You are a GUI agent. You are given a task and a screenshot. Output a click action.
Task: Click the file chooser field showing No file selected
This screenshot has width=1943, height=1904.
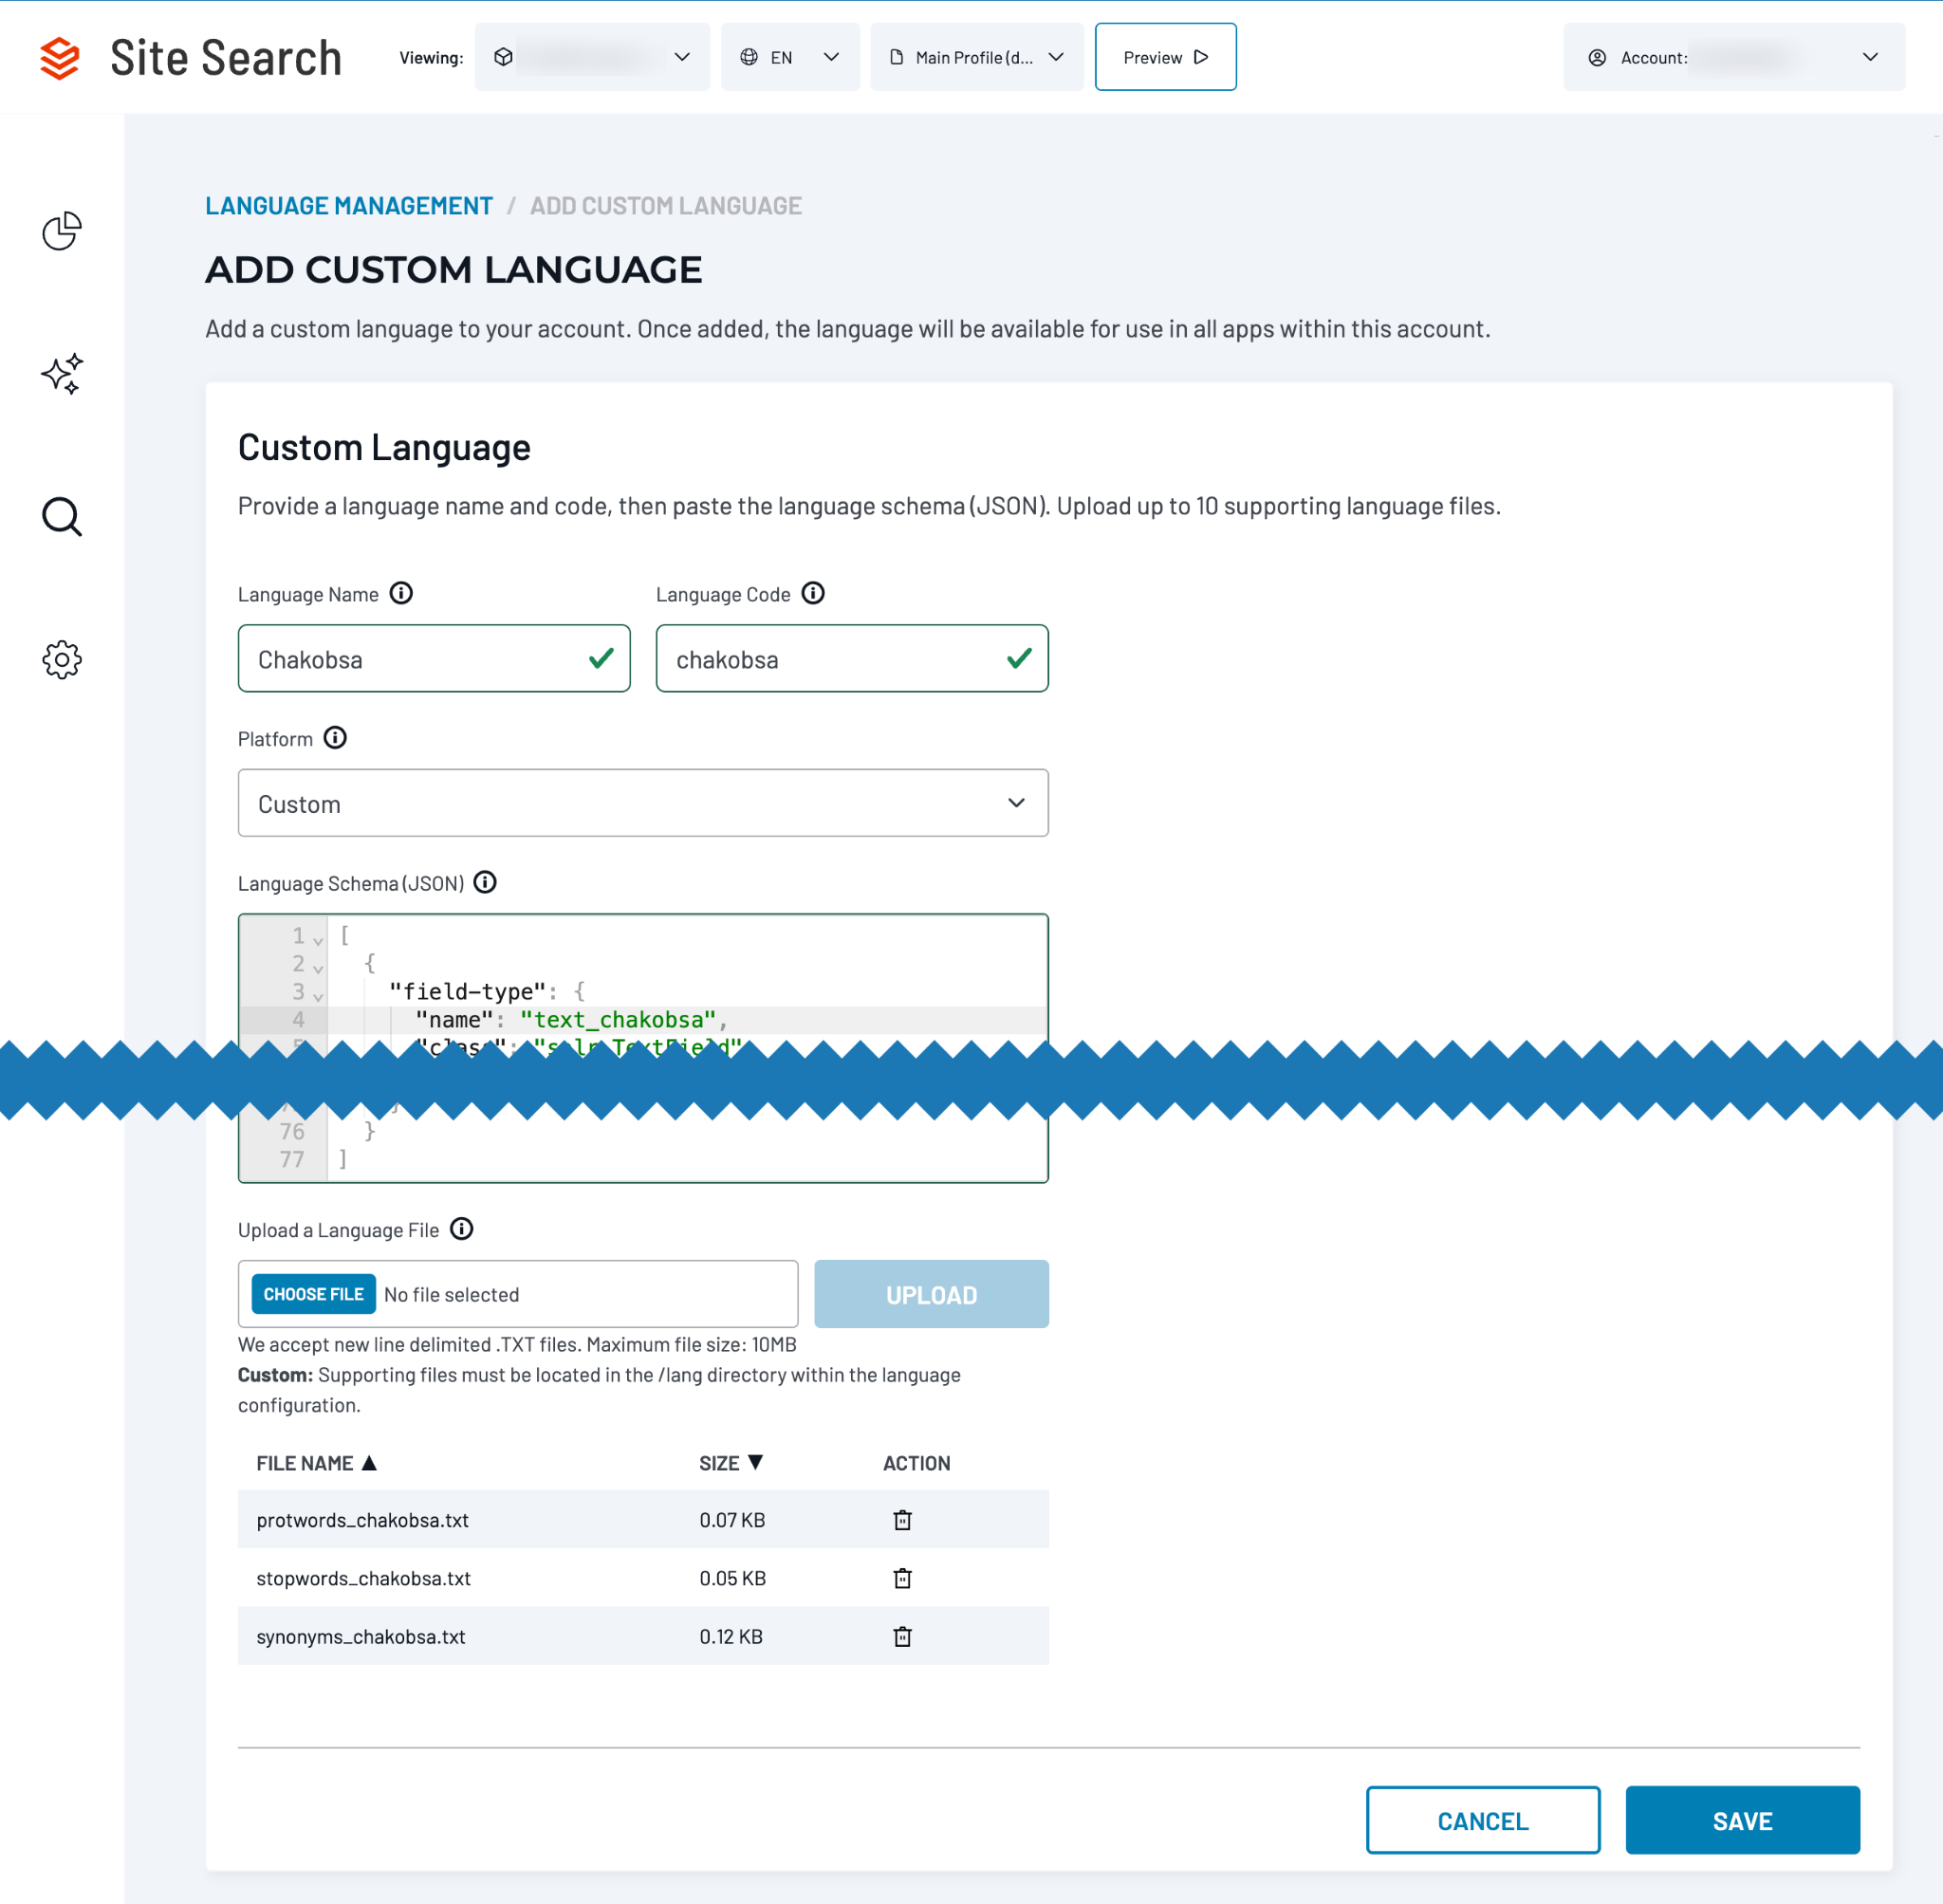(518, 1294)
